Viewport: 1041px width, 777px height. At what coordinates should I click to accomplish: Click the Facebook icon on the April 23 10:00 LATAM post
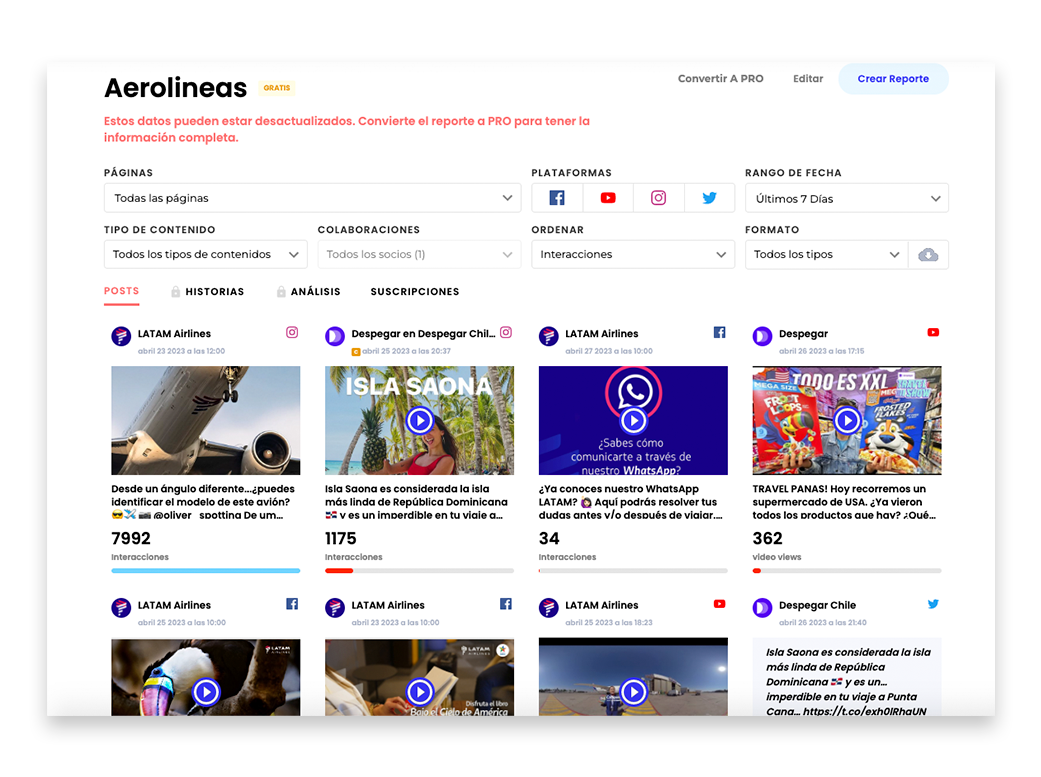pyautogui.click(x=506, y=604)
